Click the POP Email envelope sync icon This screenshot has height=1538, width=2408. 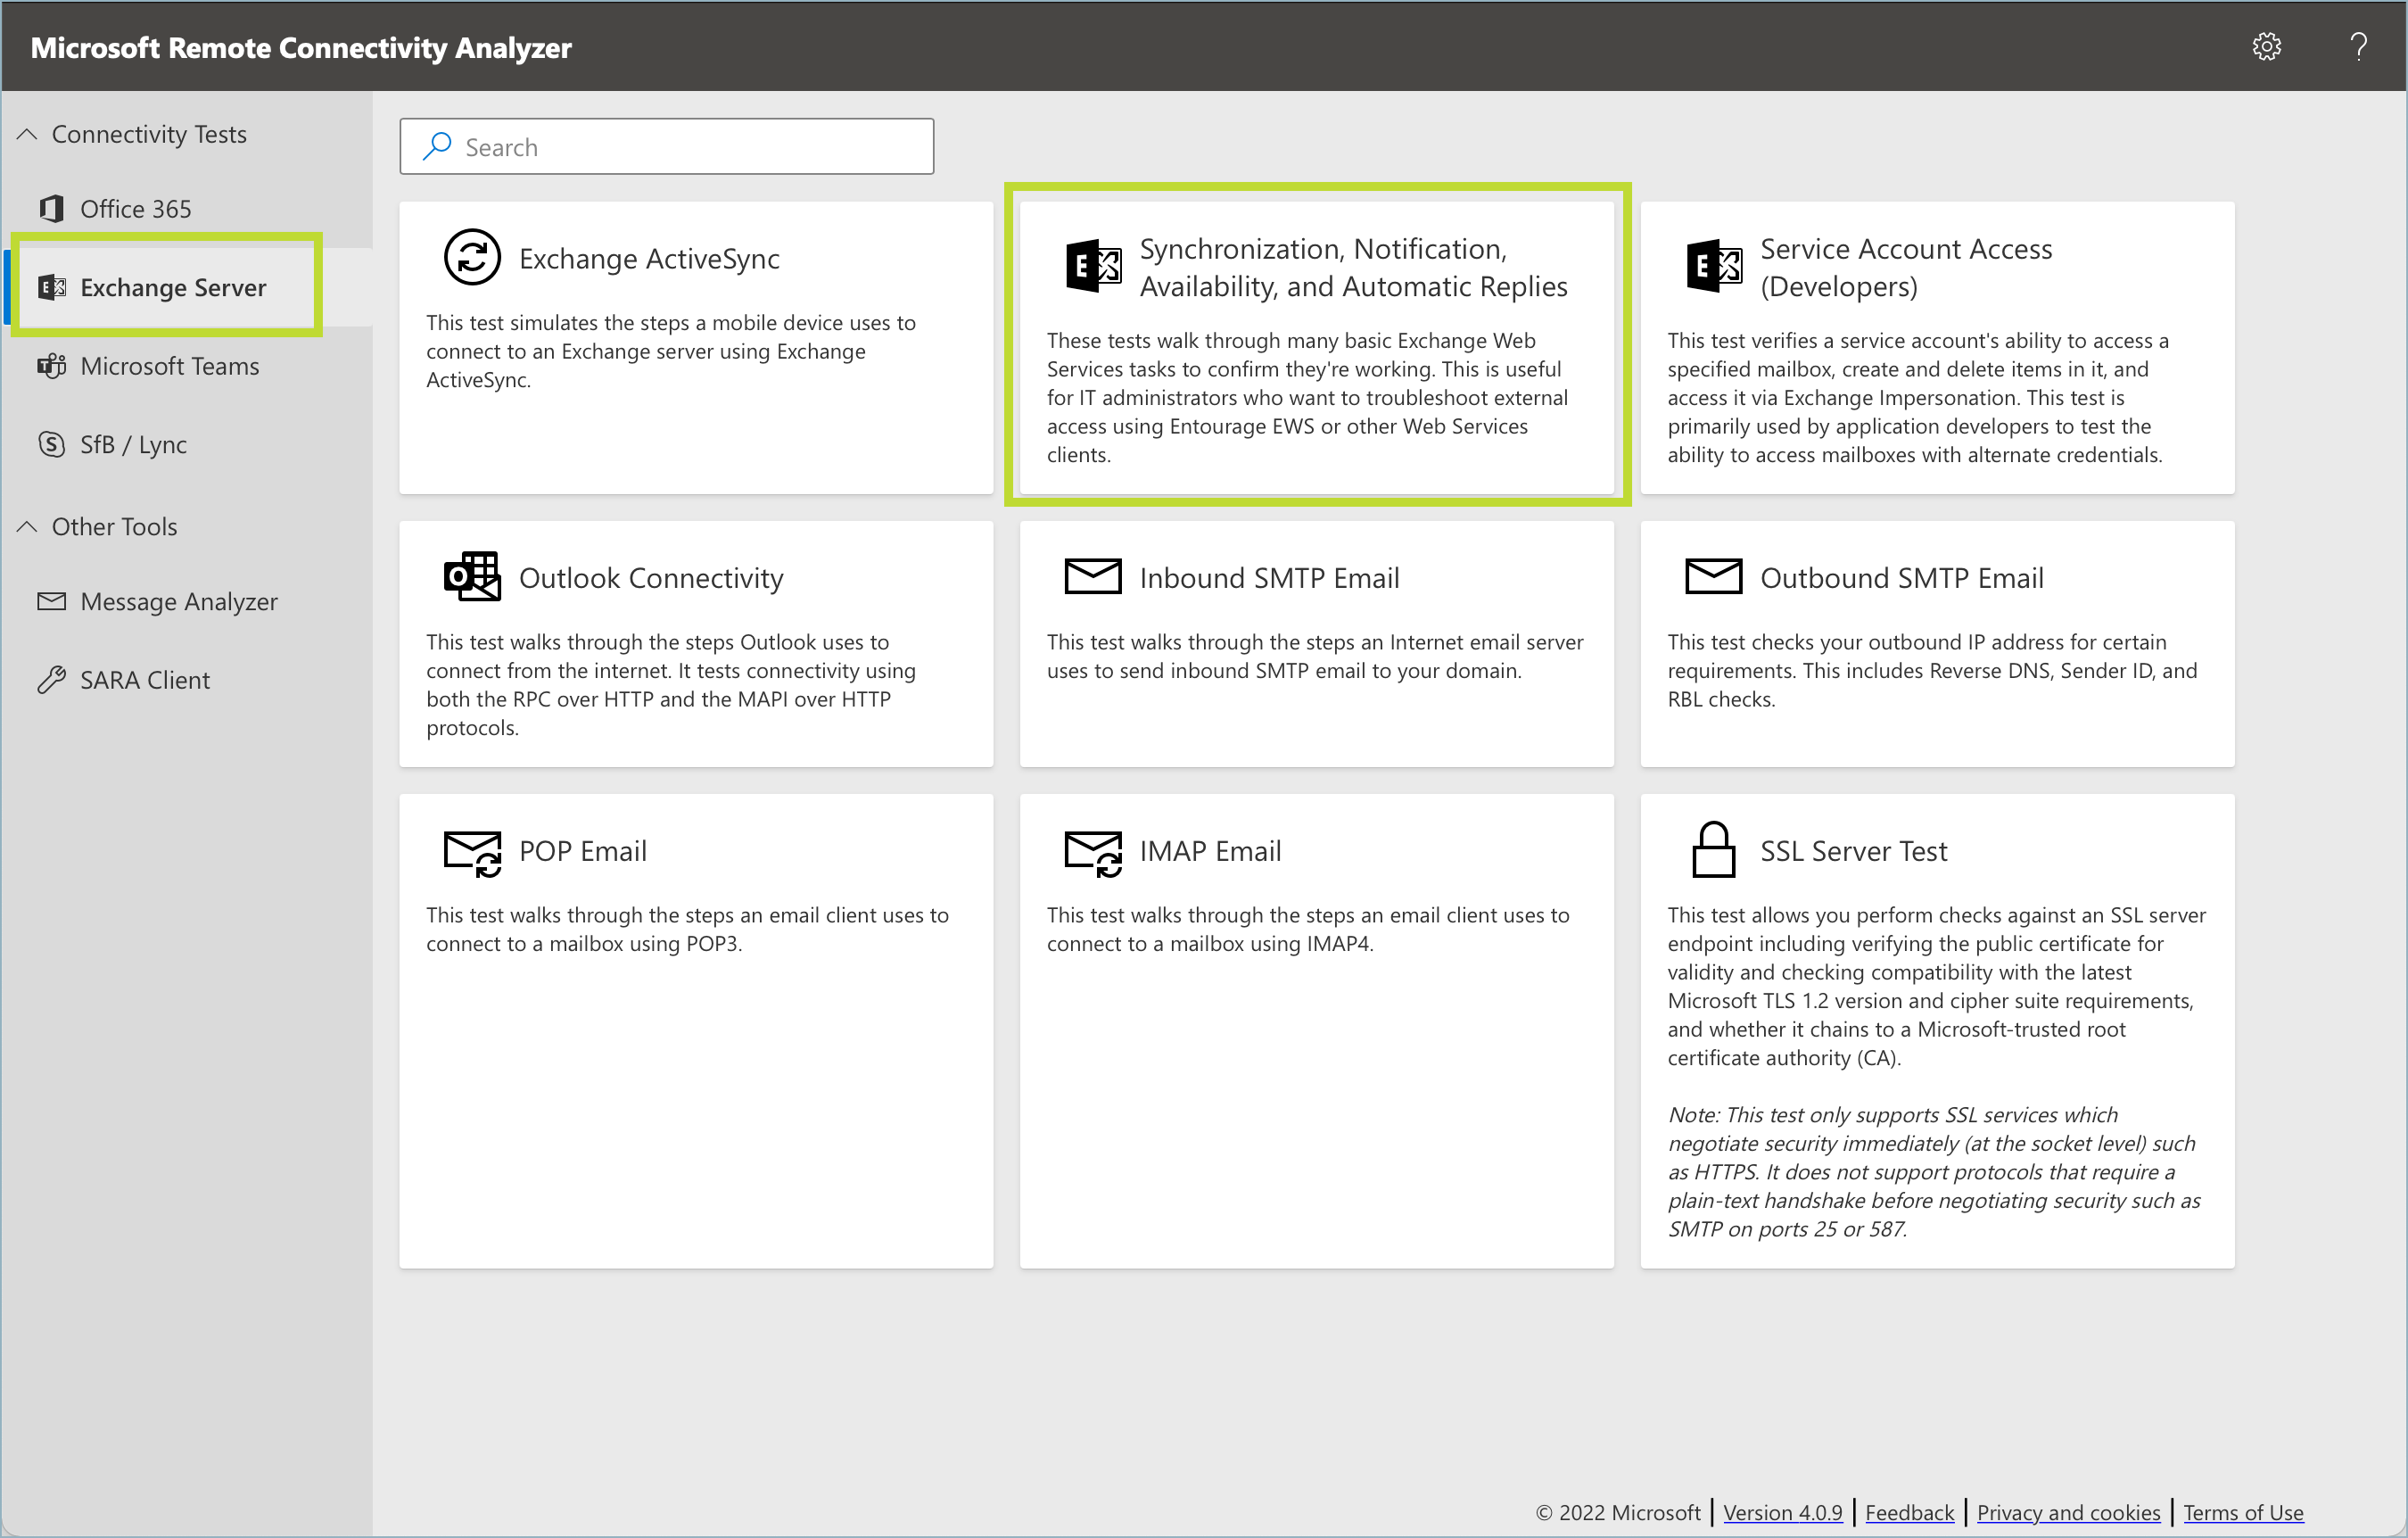pos(472,853)
